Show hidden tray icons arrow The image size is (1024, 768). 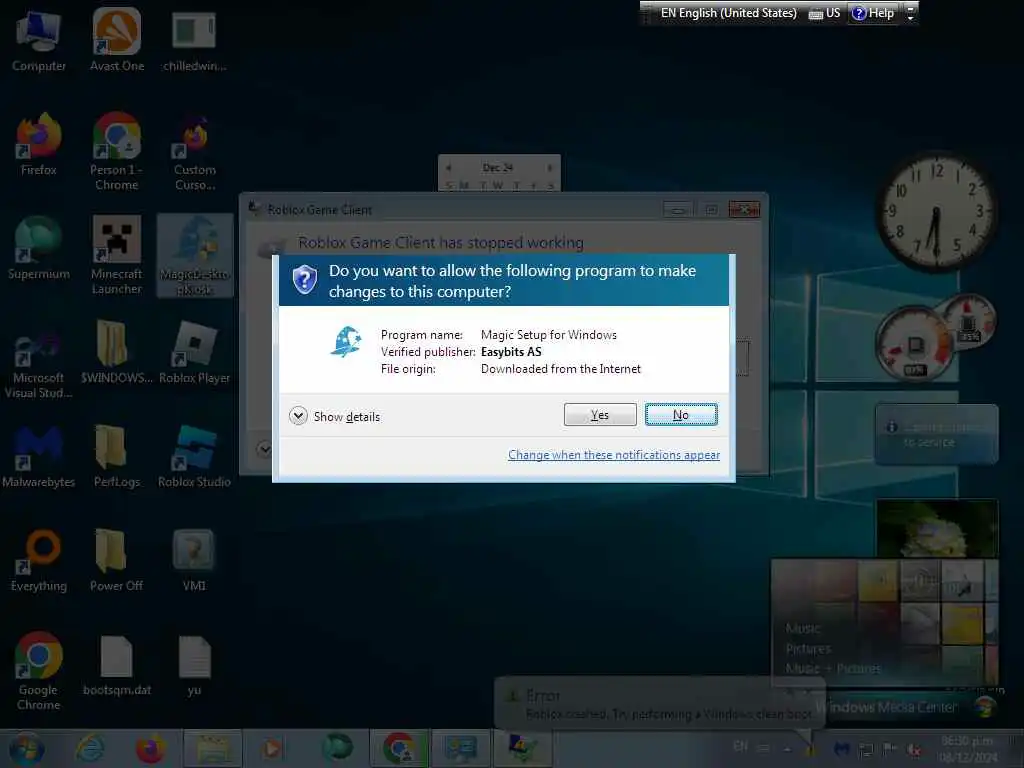coord(788,748)
